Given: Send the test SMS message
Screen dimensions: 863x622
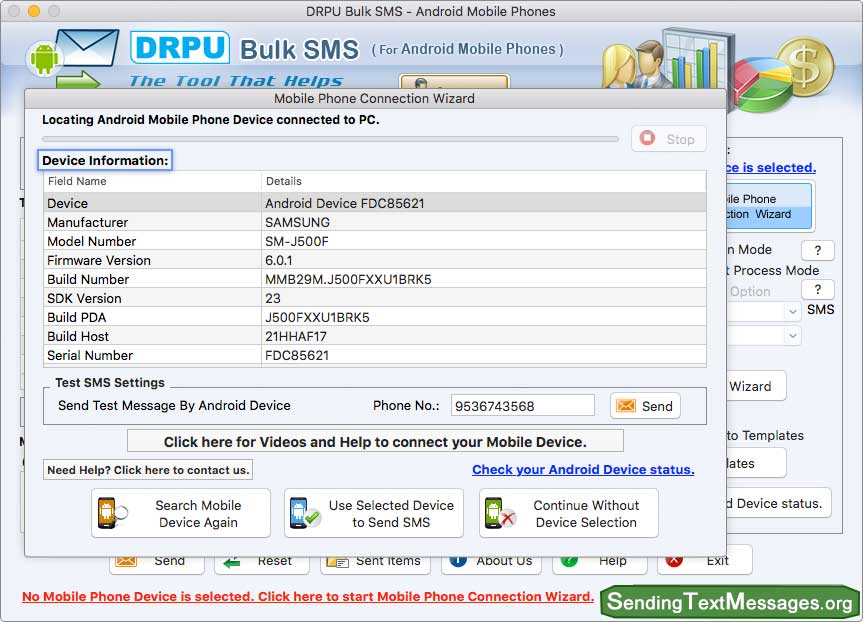Looking at the screenshot, I should pos(645,406).
